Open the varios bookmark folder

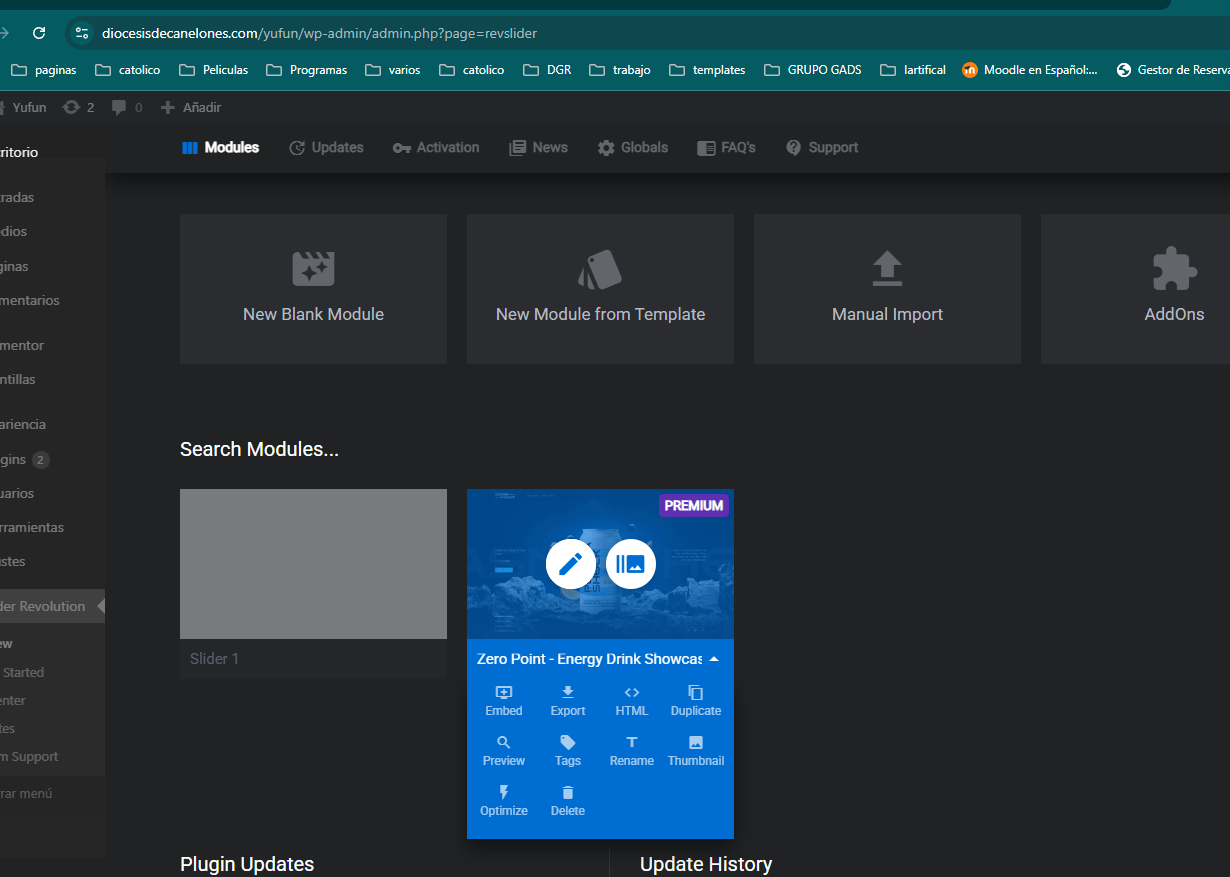pos(392,70)
